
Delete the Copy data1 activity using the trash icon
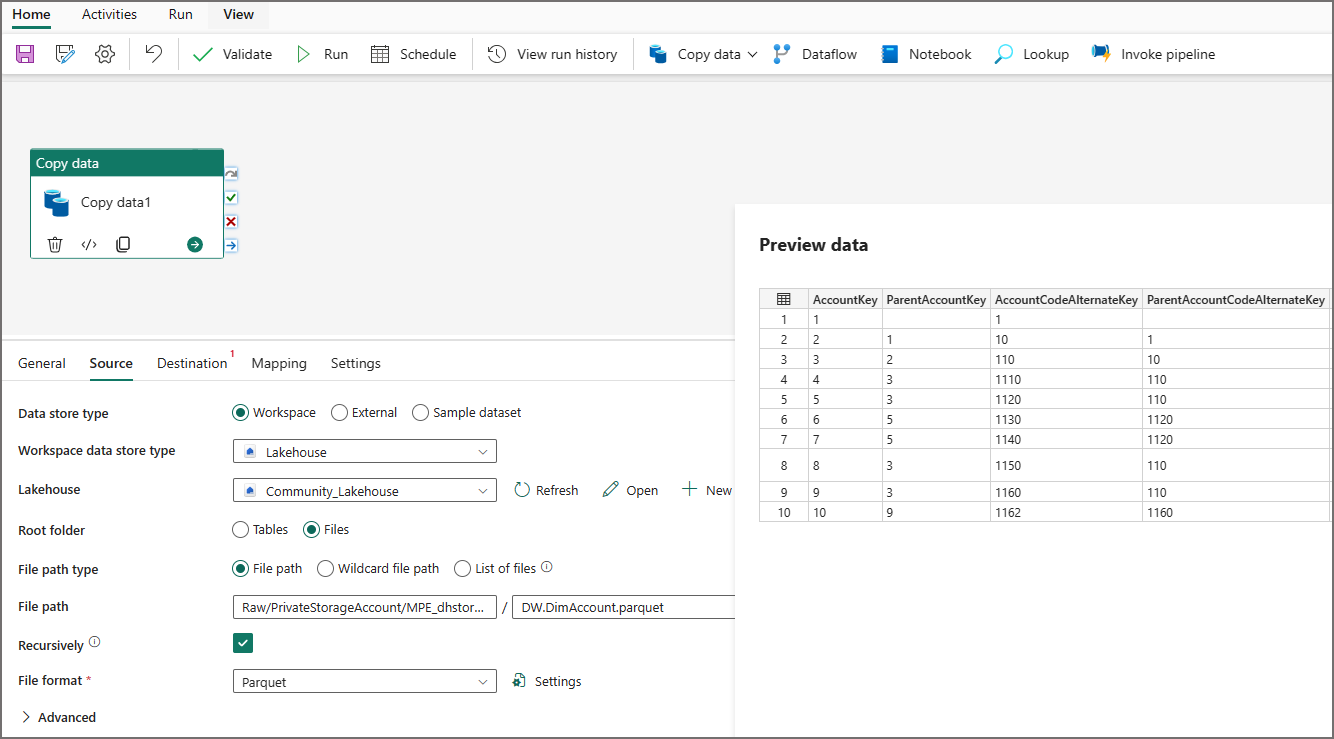tap(55, 243)
